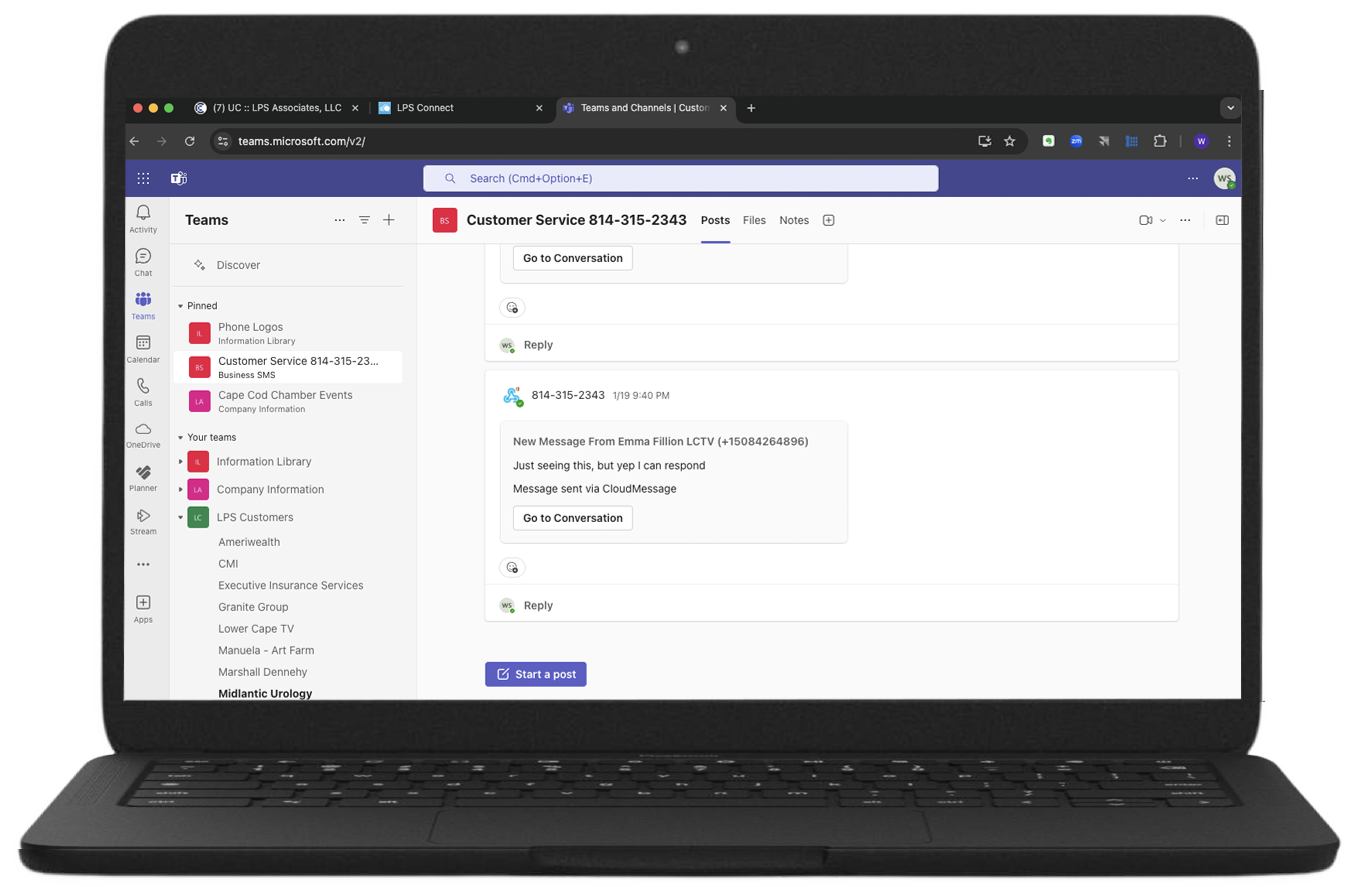Viewport: 1353px width, 887px height.
Task: Open Chat from the left rail
Action: pyautogui.click(x=143, y=262)
